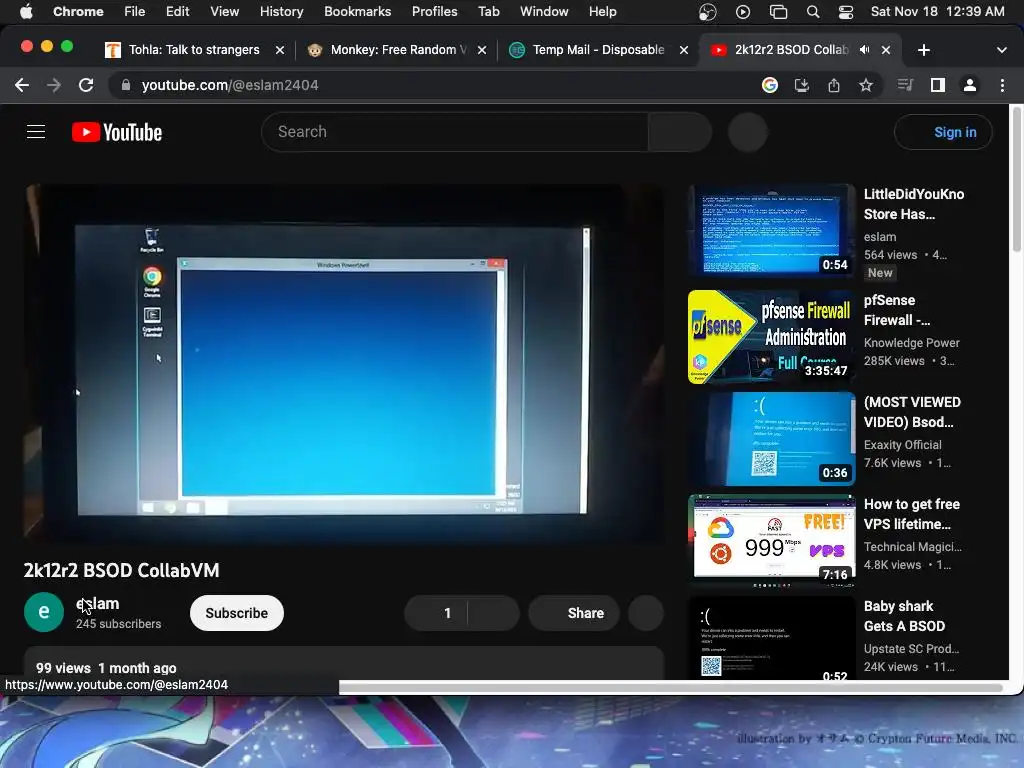Click the play circle menu bar icon
Viewport: 1024px width, 768px height.
tap(743, 12)
